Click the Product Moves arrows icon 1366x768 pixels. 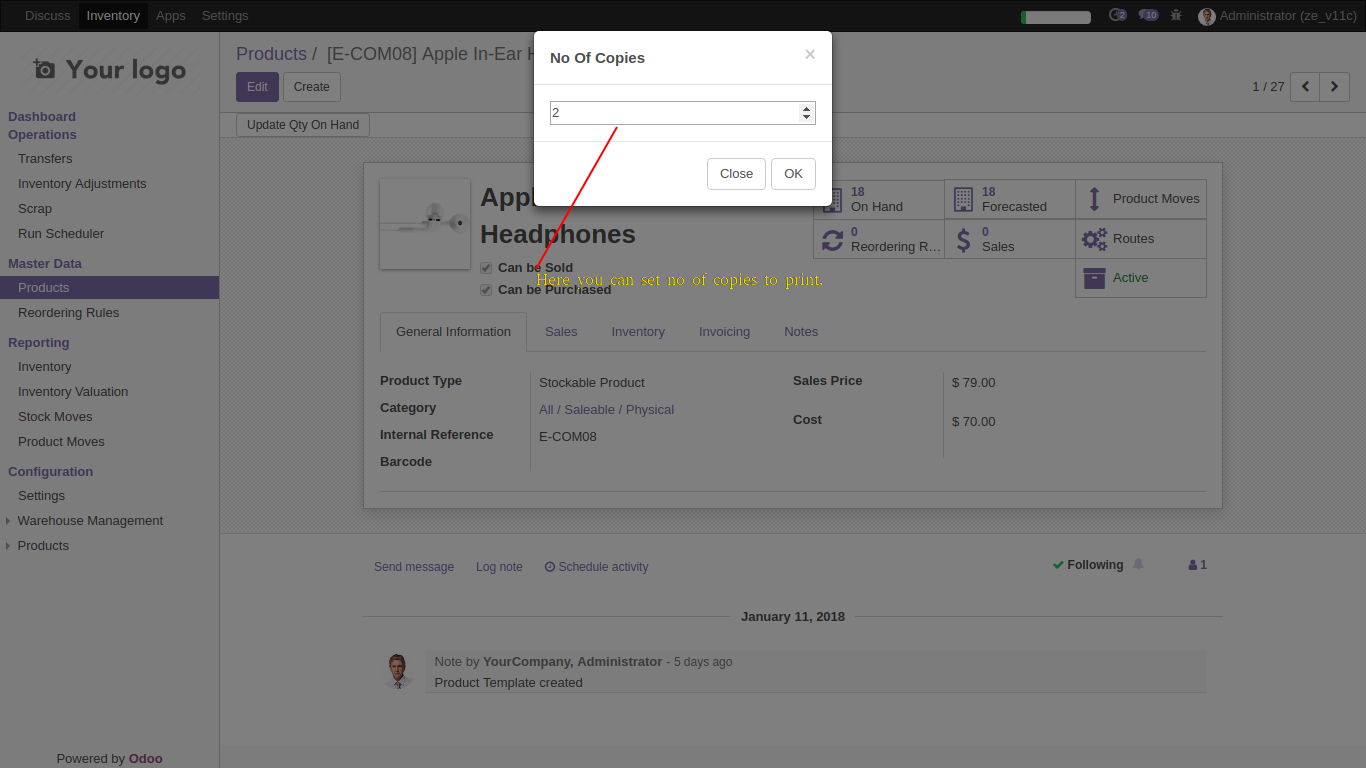coord(1094,199)
